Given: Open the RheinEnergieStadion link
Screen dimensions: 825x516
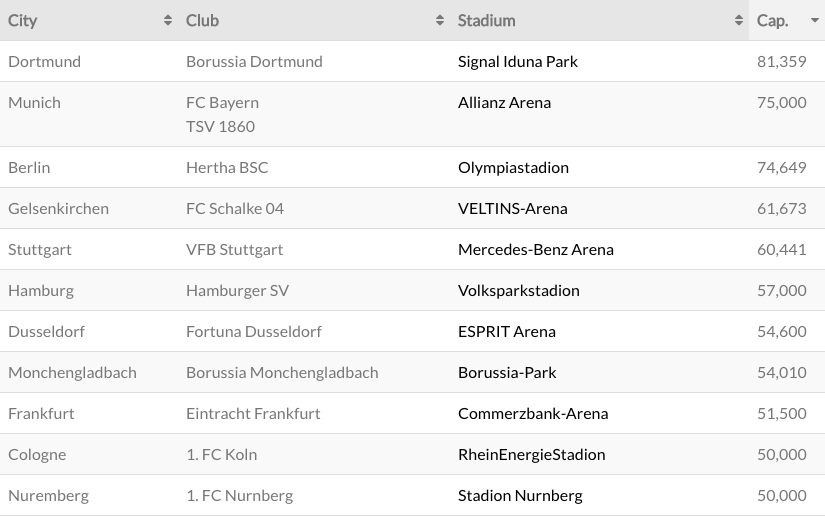Looking at the screenshot, I should click(x=532, y=455).
